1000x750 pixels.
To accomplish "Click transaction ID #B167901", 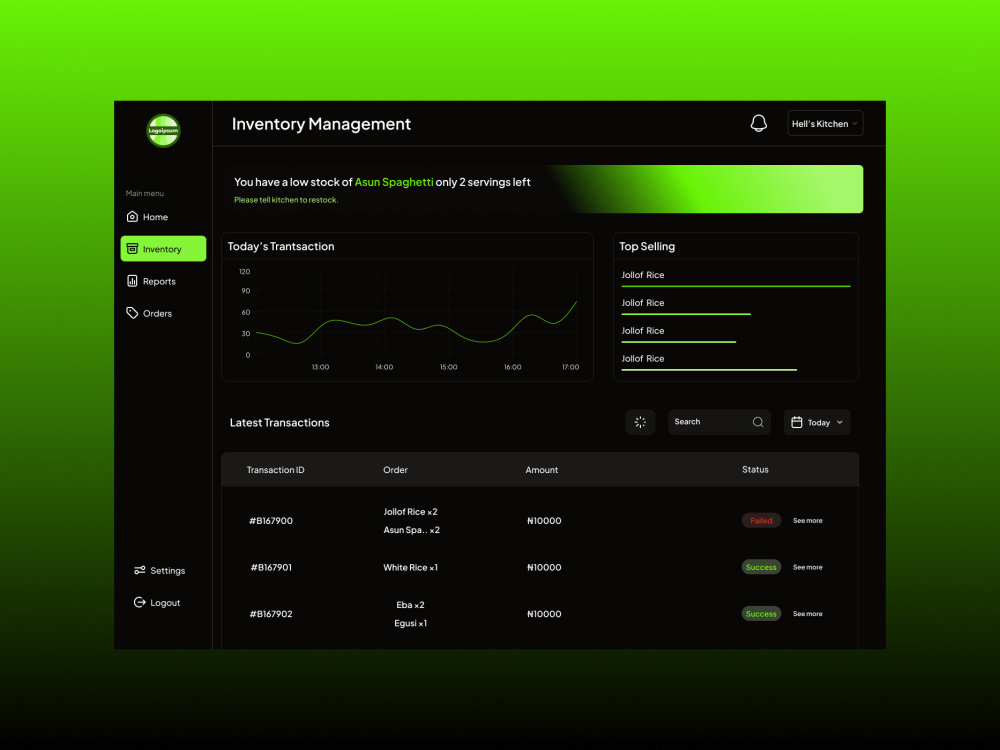I will (271, 567).
